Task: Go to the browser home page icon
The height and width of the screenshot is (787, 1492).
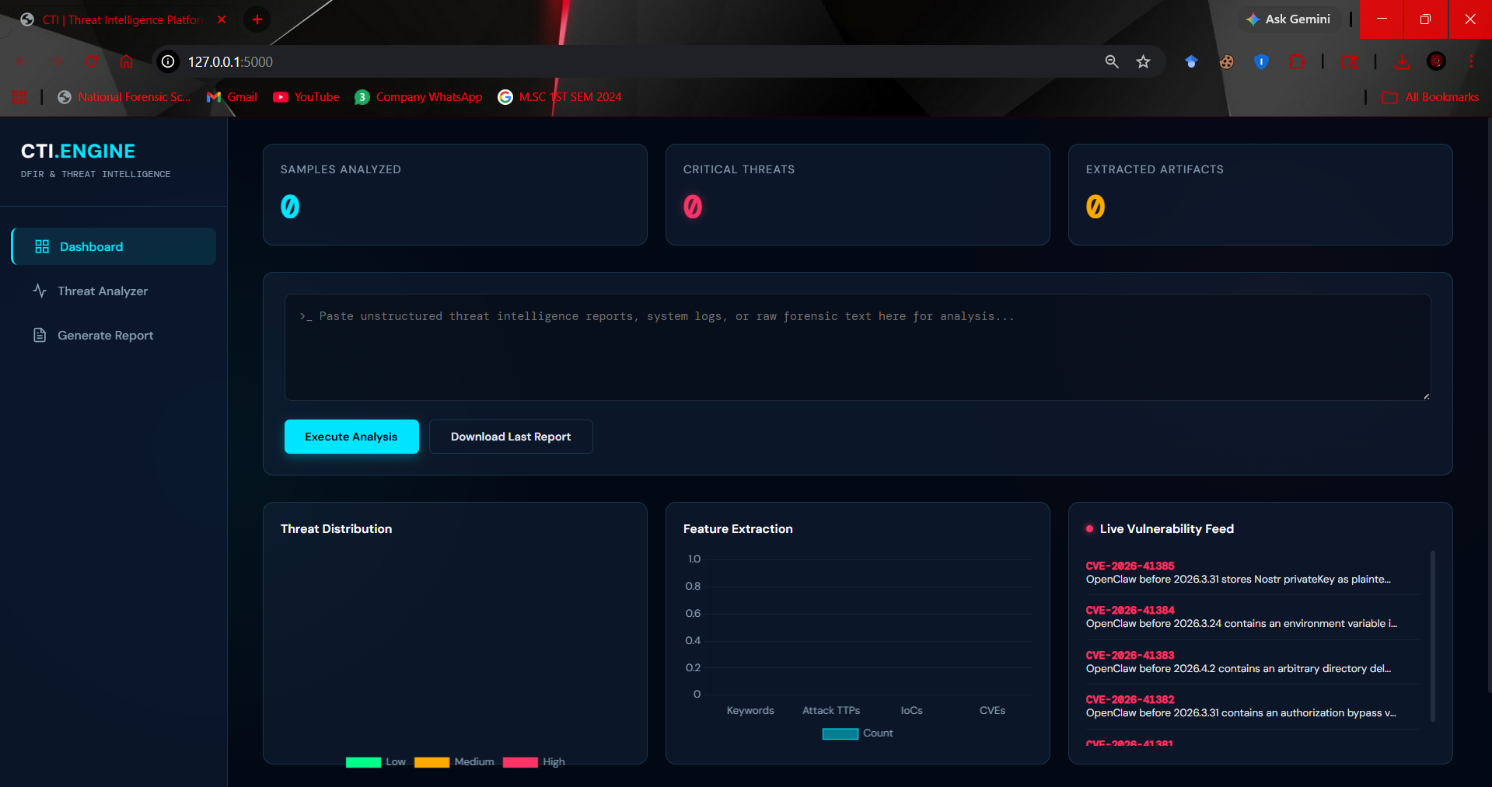Action: [126, 62]
